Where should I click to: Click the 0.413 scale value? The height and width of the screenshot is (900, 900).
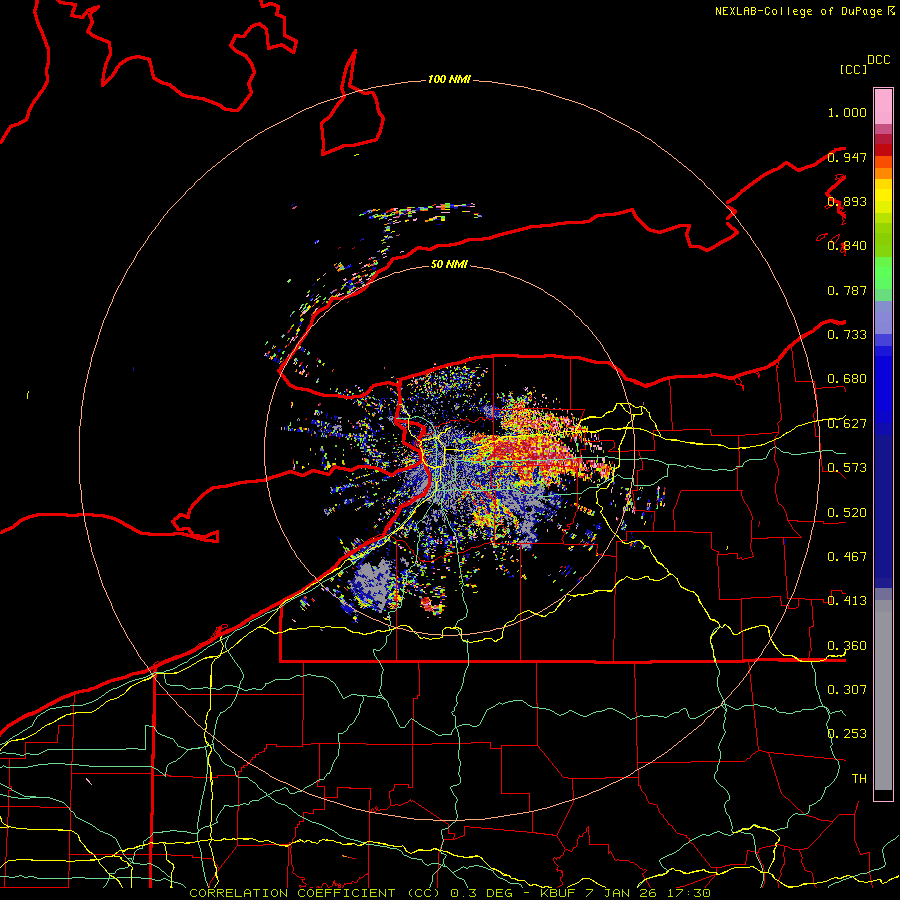tap(847, 601)
